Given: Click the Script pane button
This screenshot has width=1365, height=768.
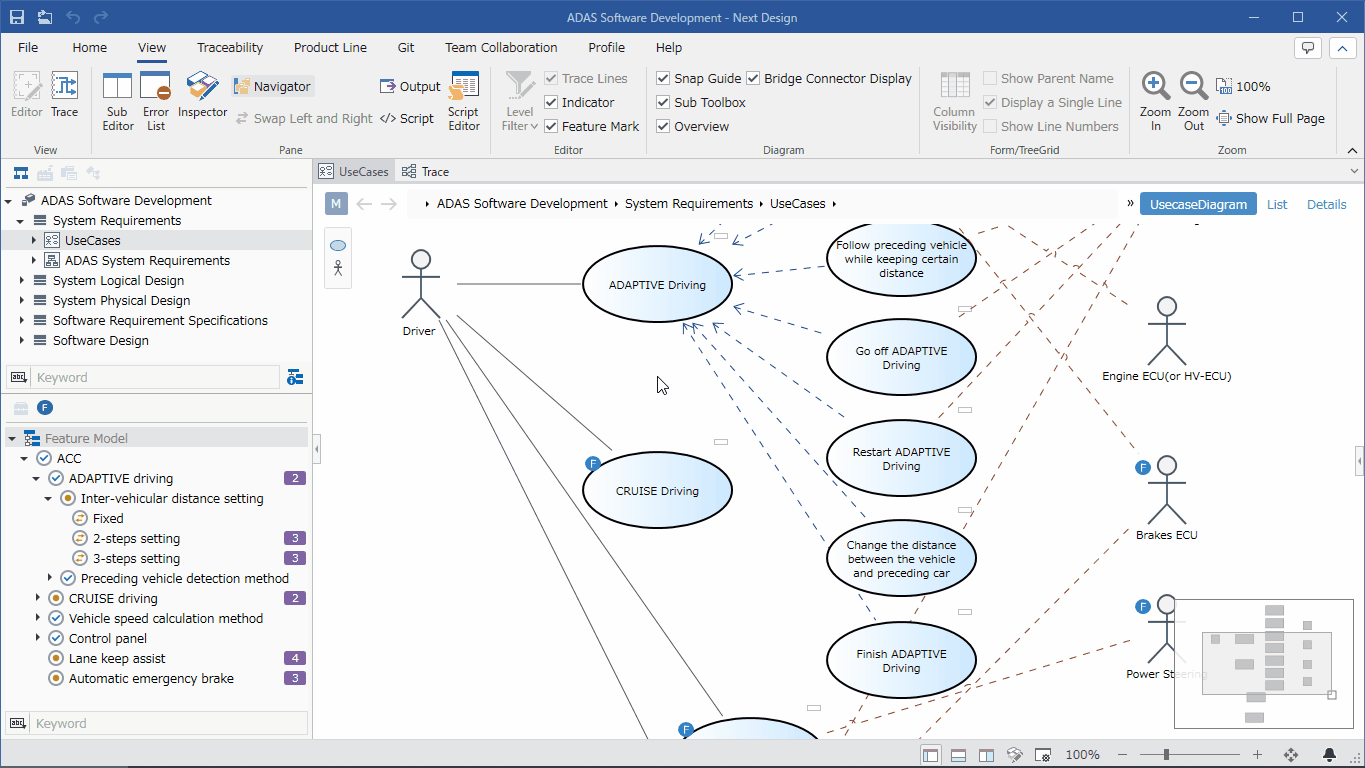Looking at the screenshot, I should (407, 118).
